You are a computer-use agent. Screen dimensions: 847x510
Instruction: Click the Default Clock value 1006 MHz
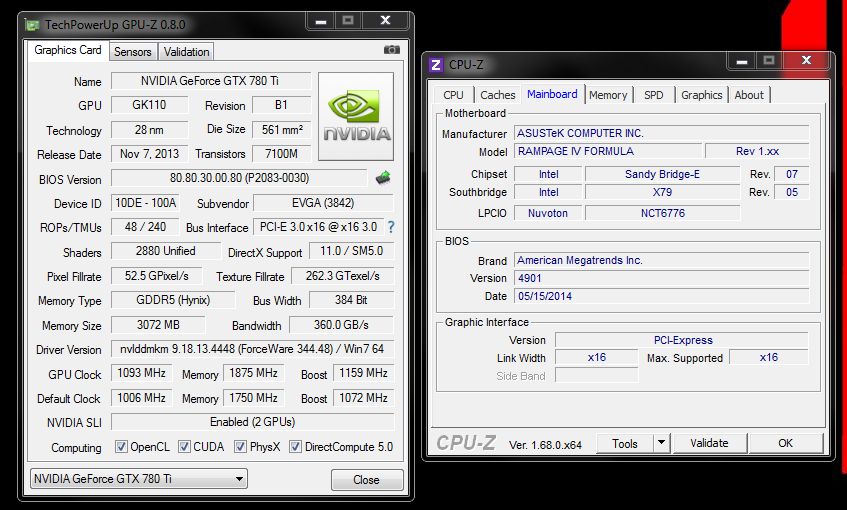(x=142, y=398)
